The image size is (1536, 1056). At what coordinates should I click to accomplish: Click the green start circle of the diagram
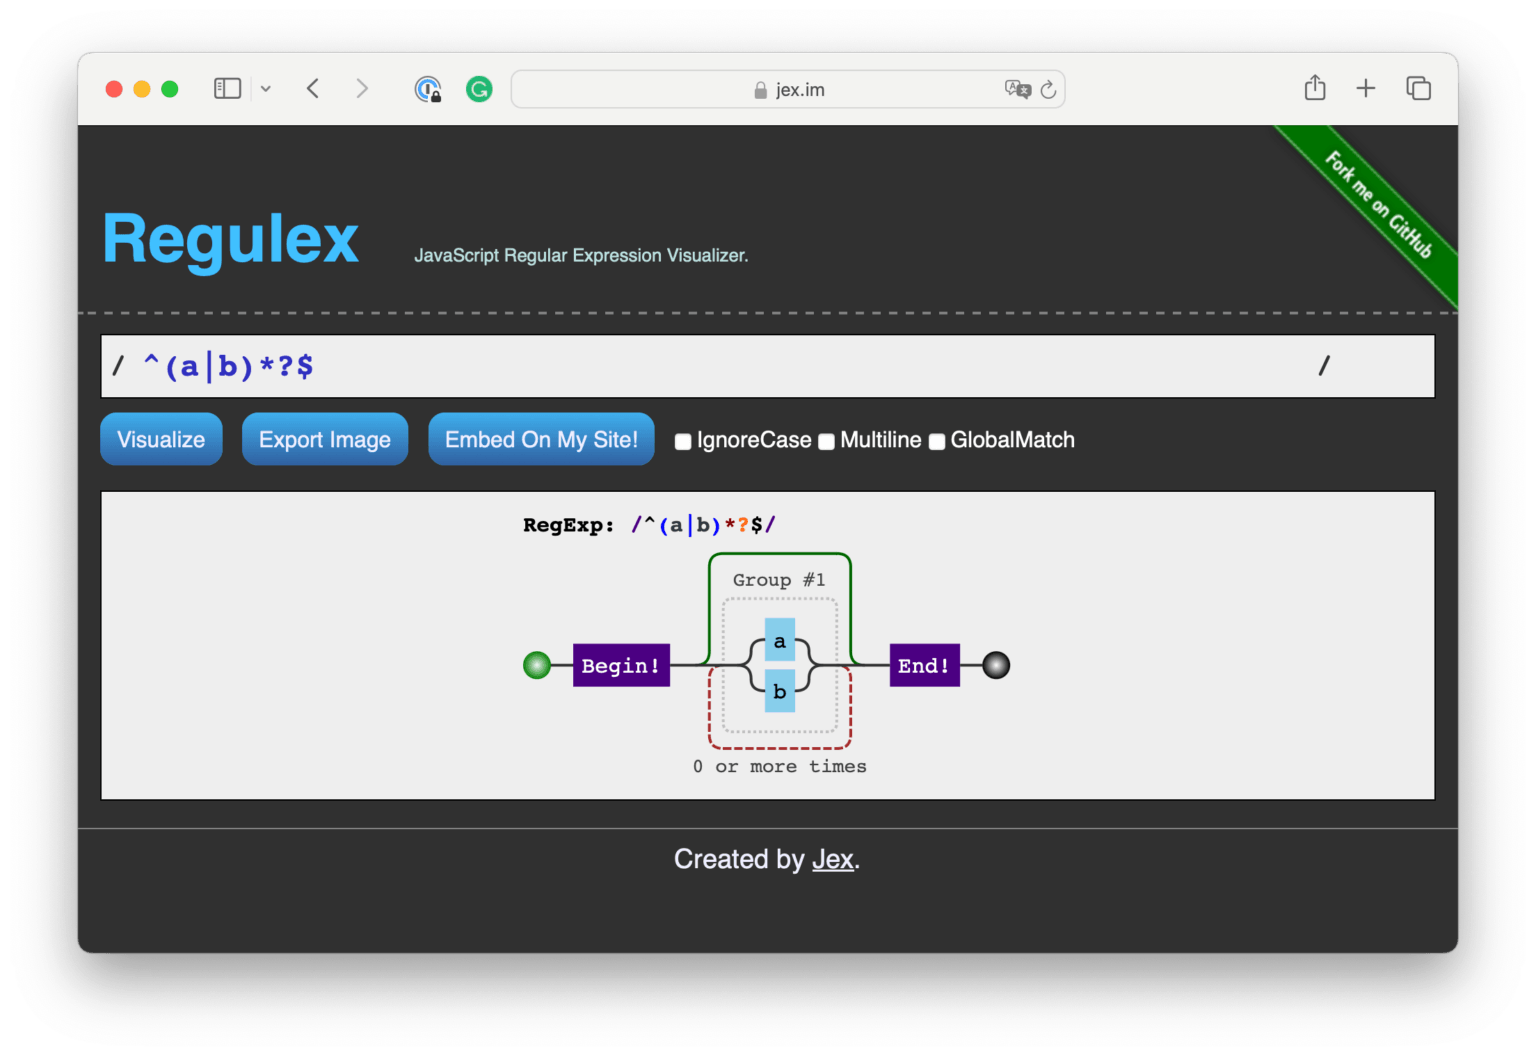click(x=537, y=665)
